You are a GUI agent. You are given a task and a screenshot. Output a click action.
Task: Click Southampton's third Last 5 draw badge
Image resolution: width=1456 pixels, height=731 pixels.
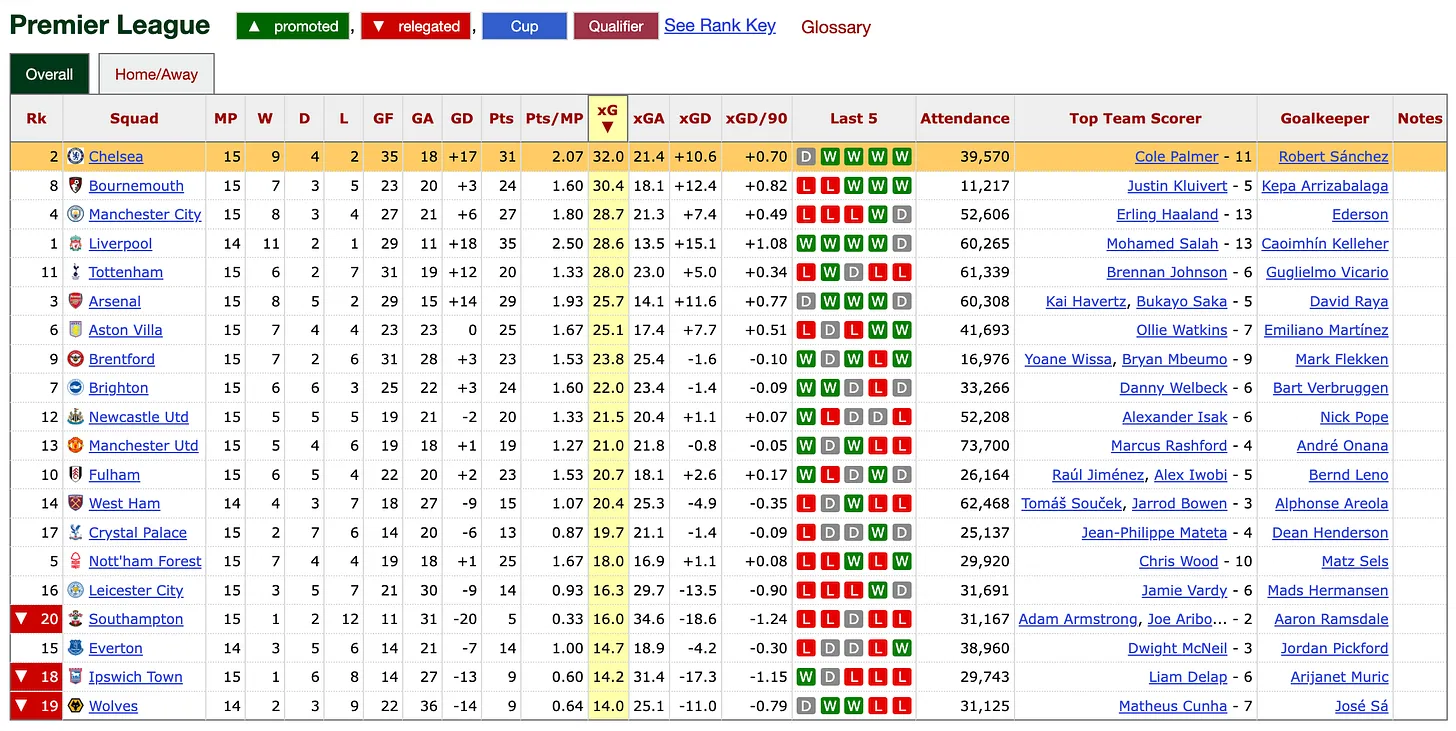coord(854,620)
